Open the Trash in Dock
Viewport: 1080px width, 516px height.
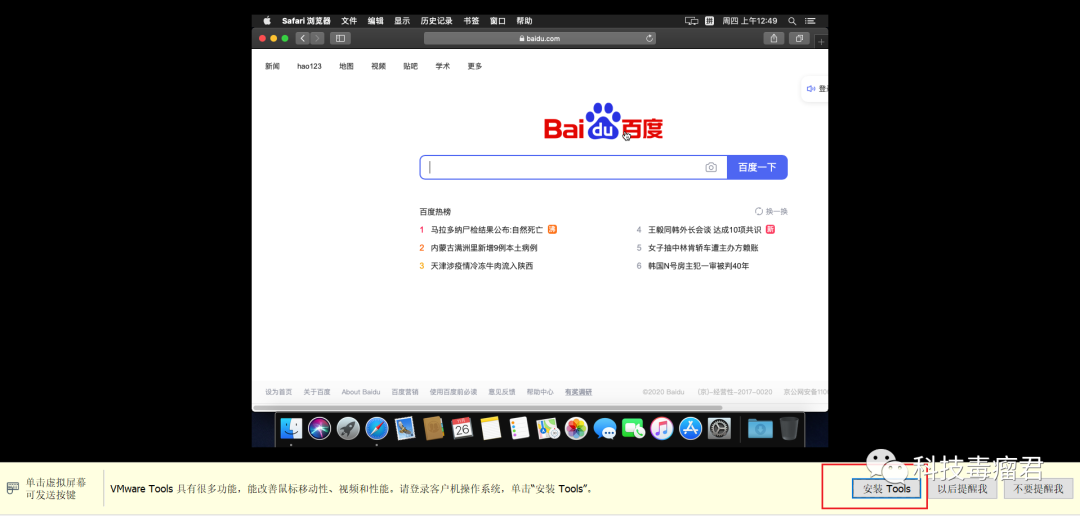[789, 429]
